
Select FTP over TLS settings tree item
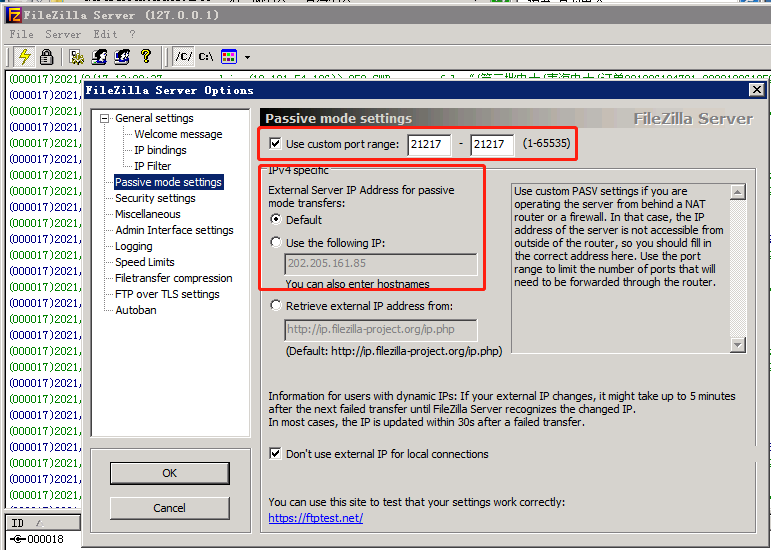tap(167, 294)
